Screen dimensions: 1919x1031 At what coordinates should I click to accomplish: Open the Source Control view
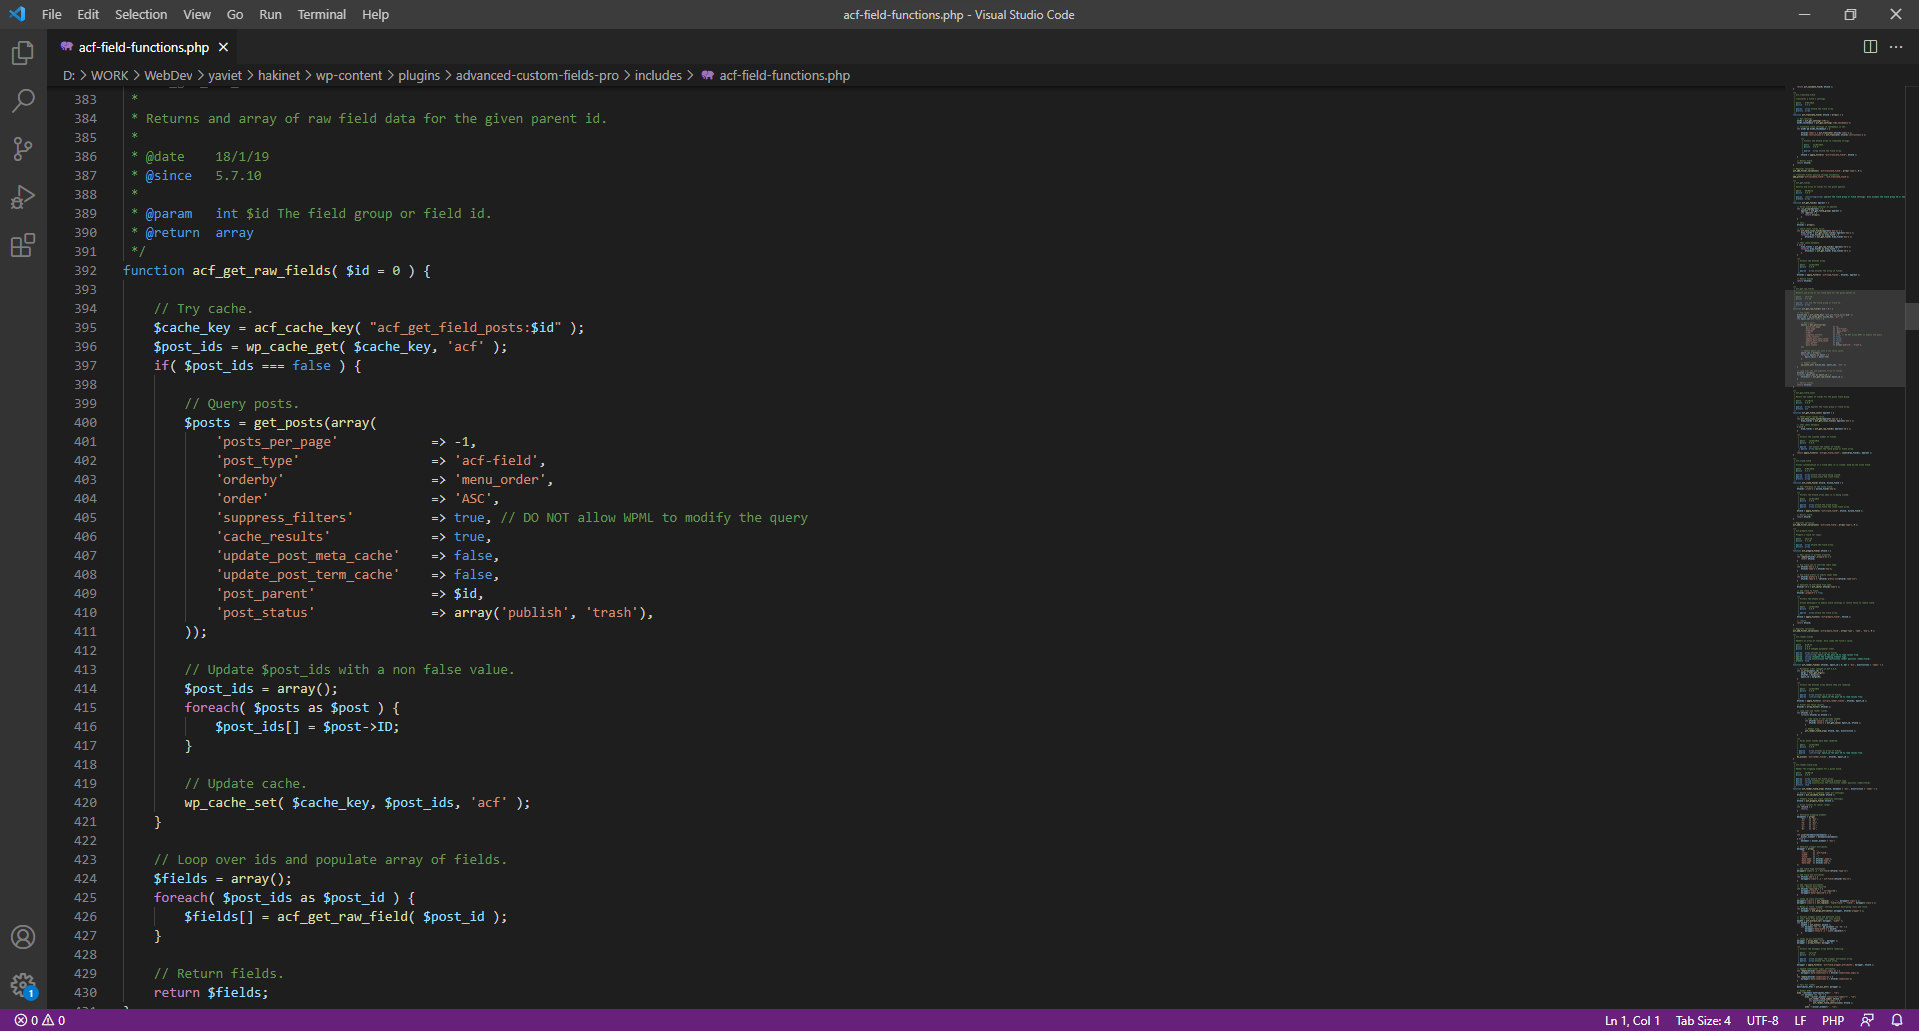click(x=23, y=149)
